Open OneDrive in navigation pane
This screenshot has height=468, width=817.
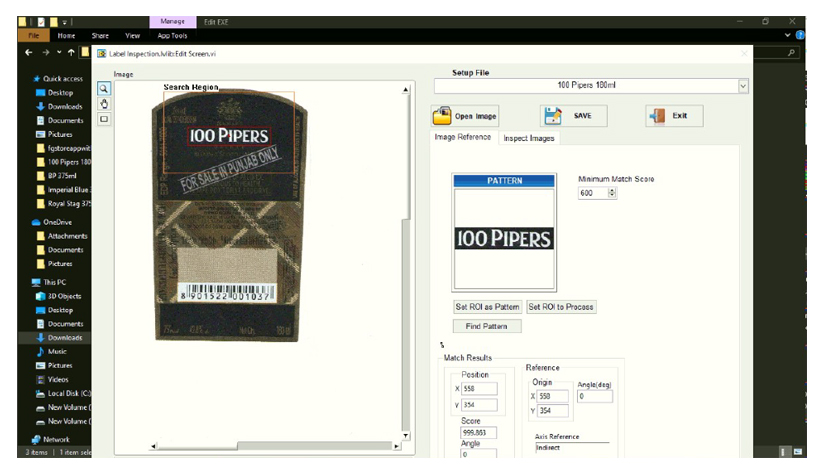[56, 222]
